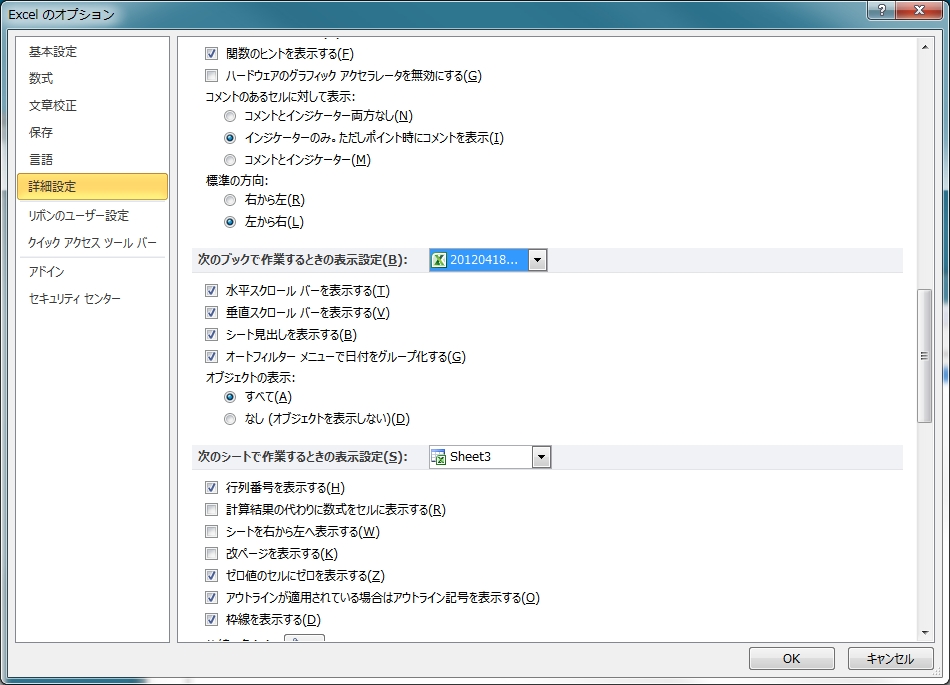Open 保存 category
950x685 pixels.
pos(93,133)
